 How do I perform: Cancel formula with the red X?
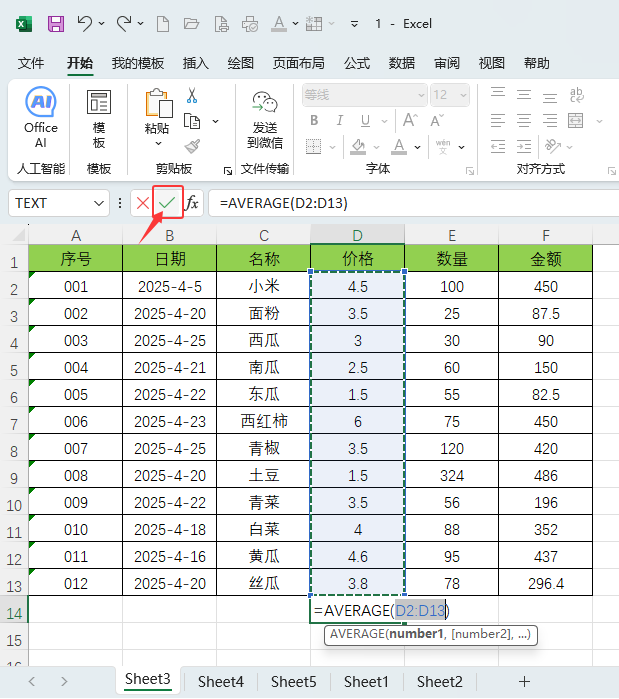click(143, 203)
